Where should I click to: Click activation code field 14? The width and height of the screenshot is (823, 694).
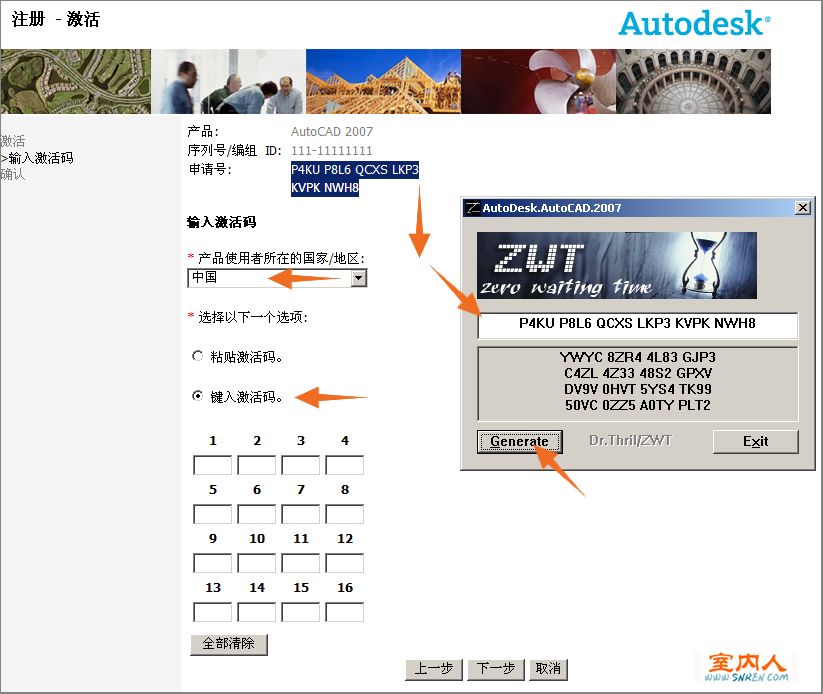pyautogui.click(x=257, y=612)
